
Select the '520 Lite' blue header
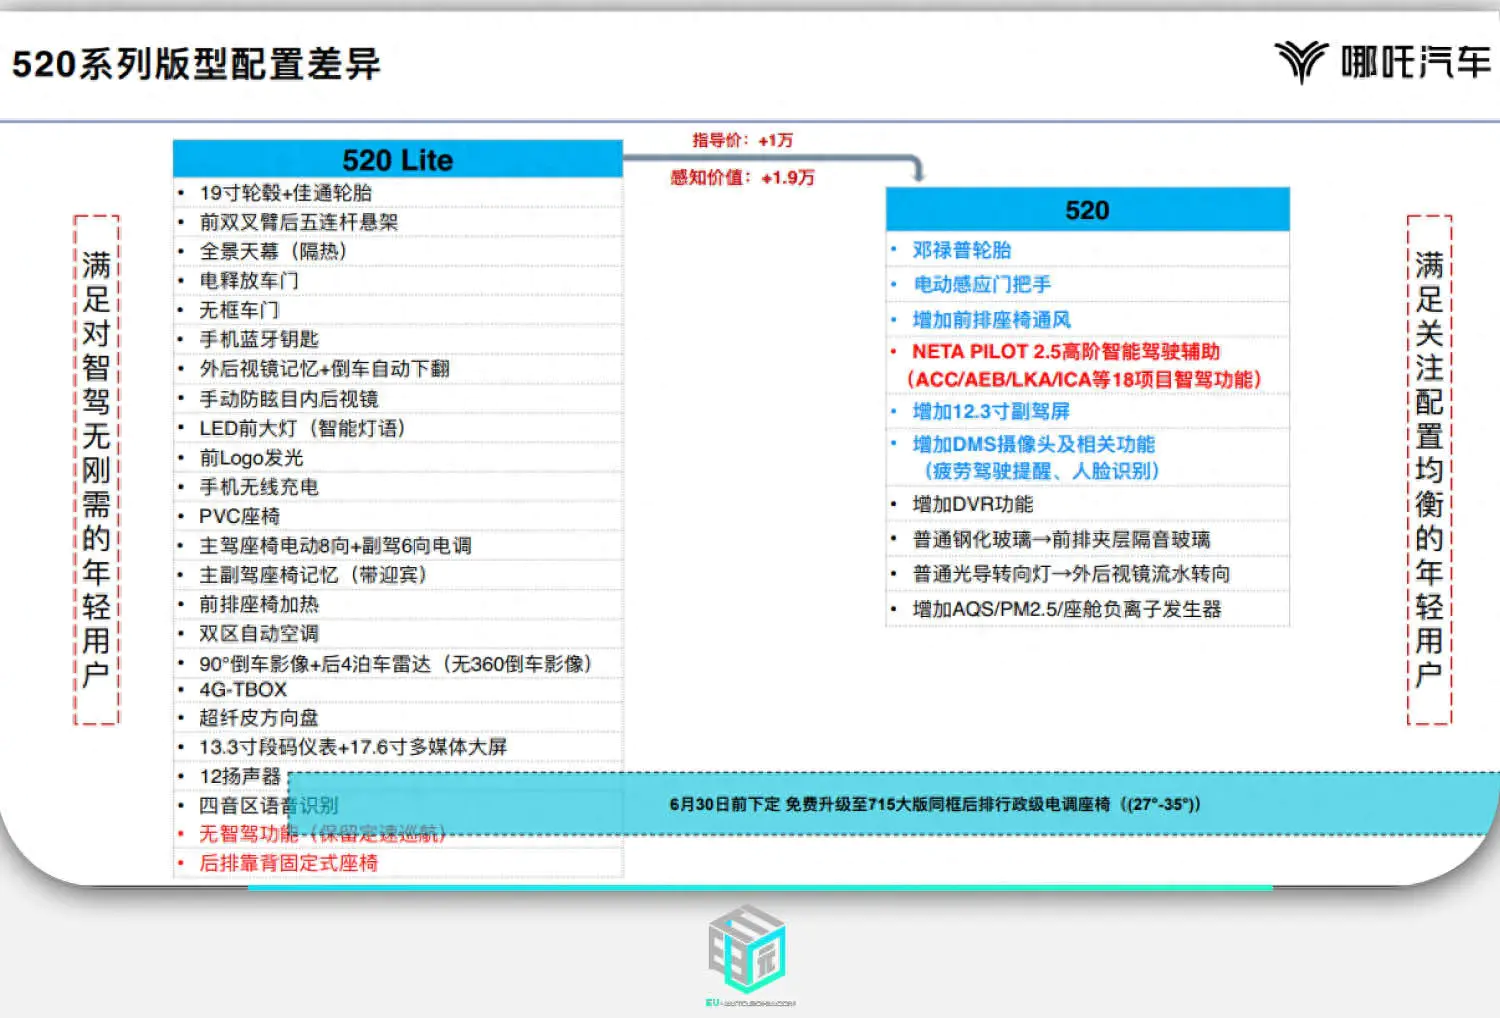[398, 159]
